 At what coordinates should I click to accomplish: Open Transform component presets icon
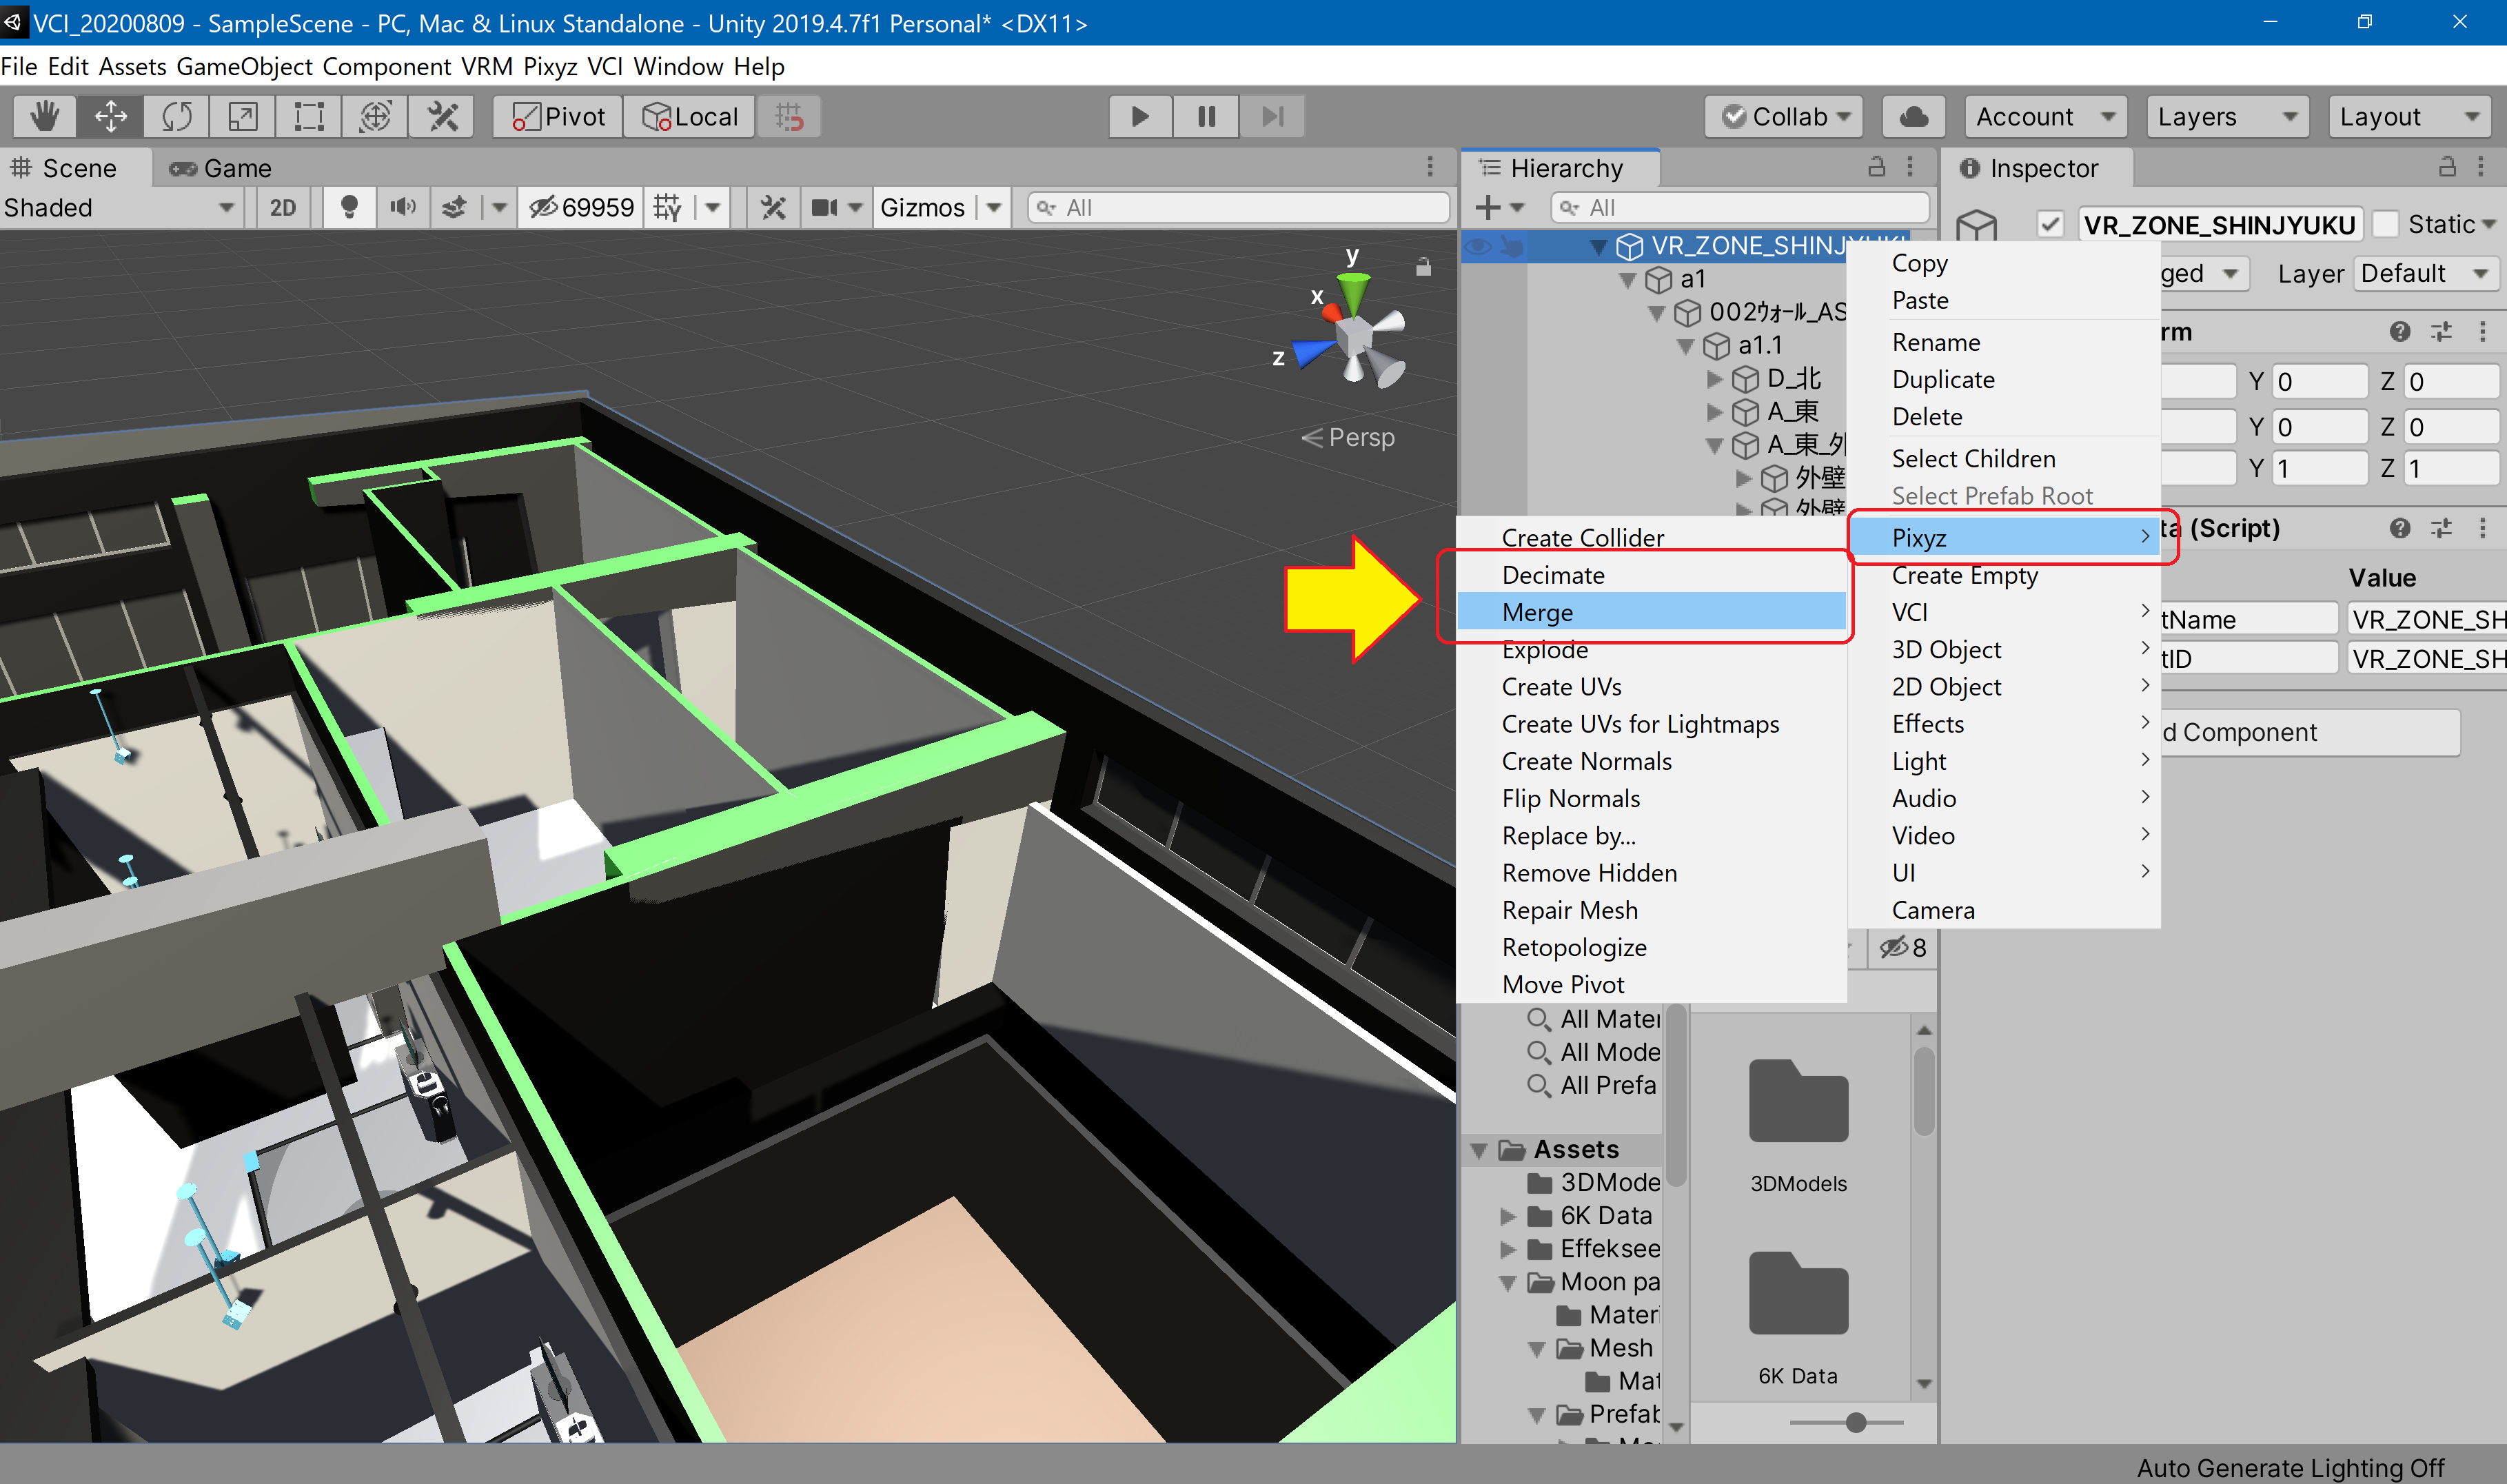[x=2441, y=332]
